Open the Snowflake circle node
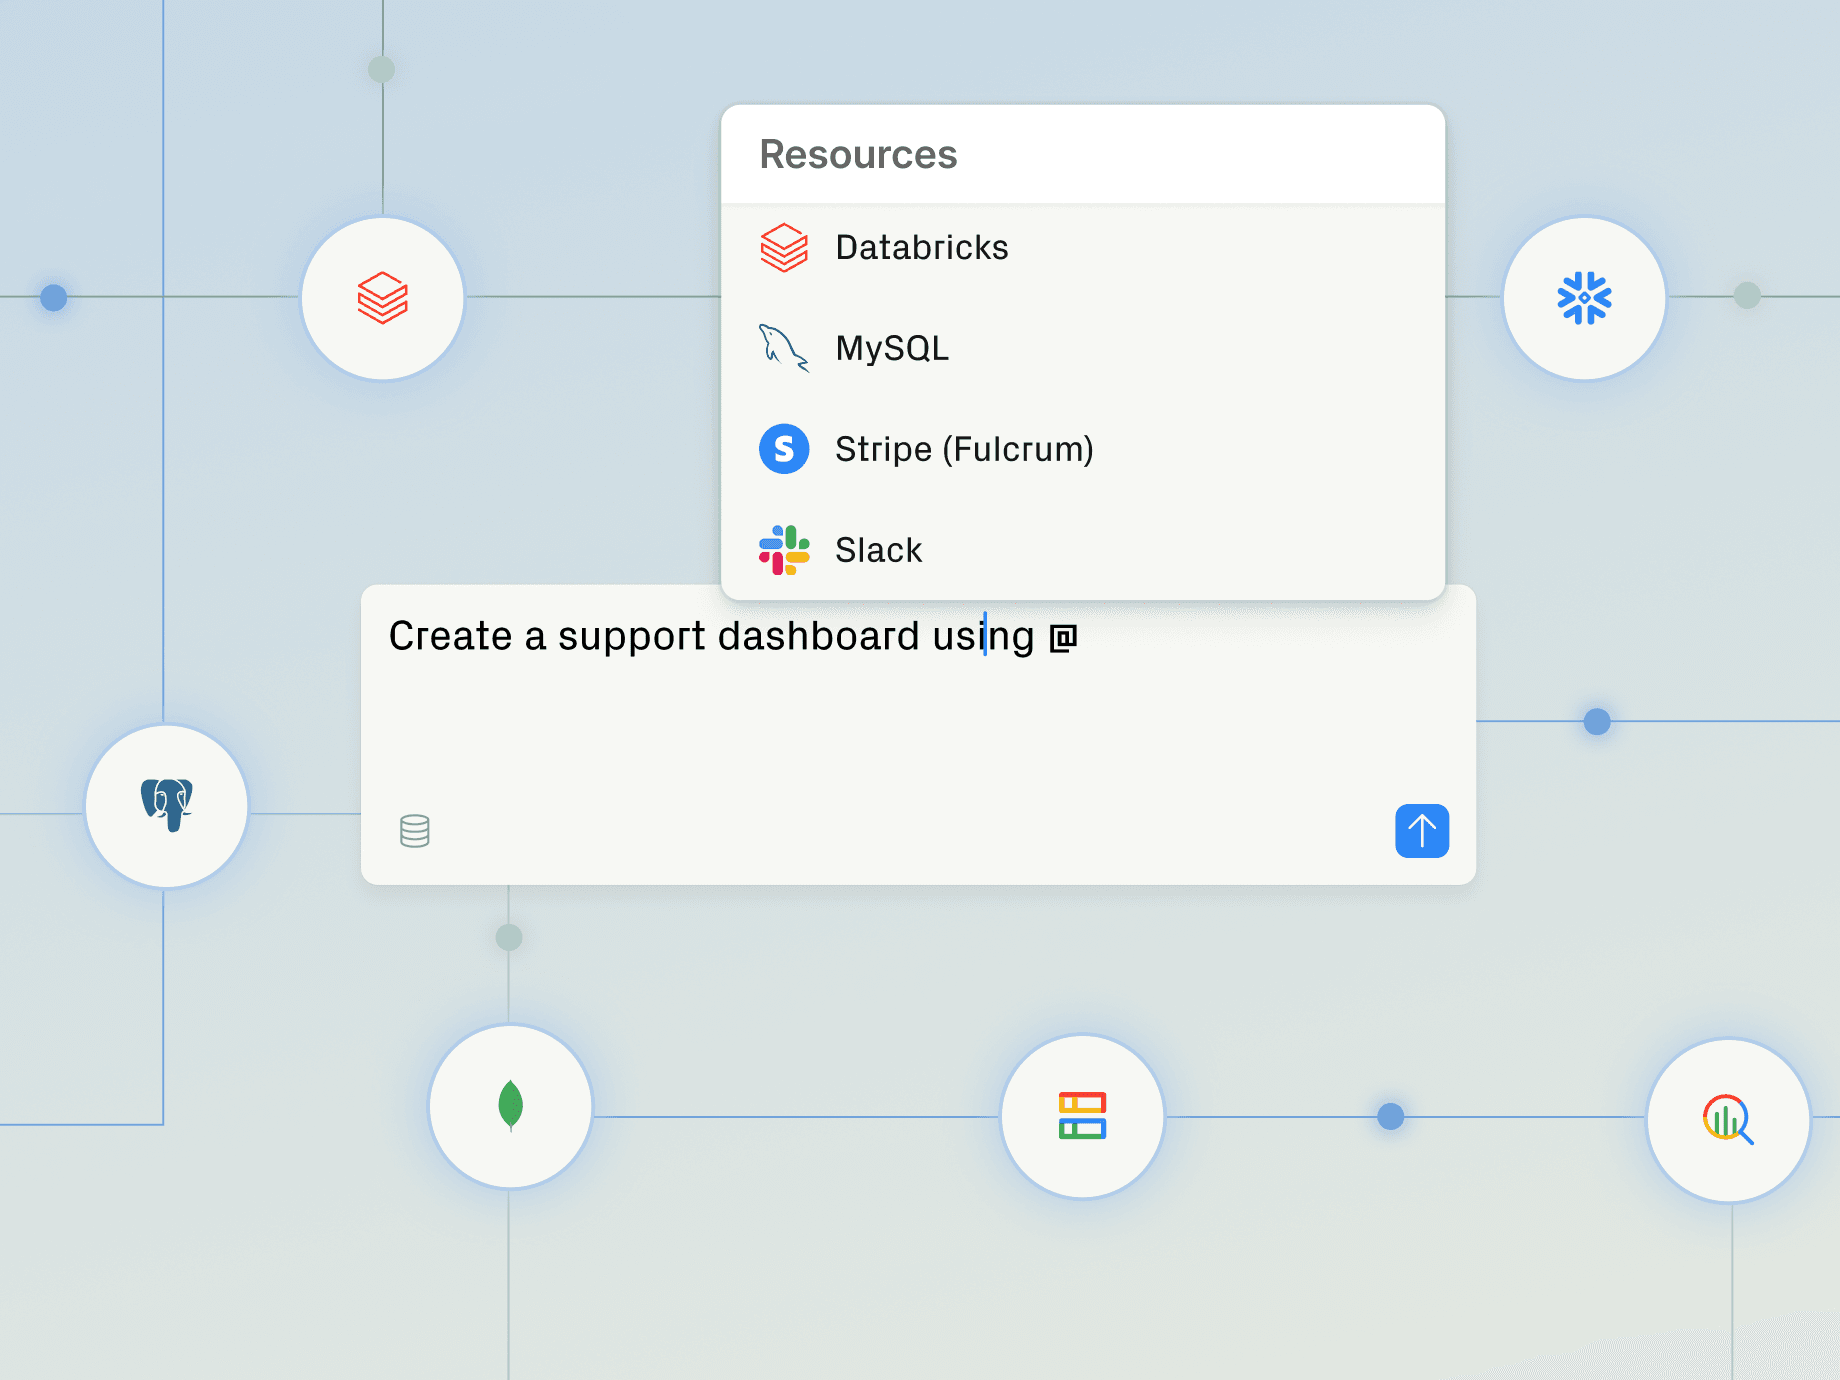 [x=1585, y=298]
